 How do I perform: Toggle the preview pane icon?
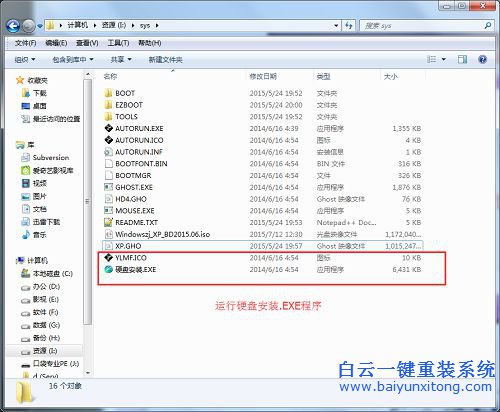tap(462, 59)
